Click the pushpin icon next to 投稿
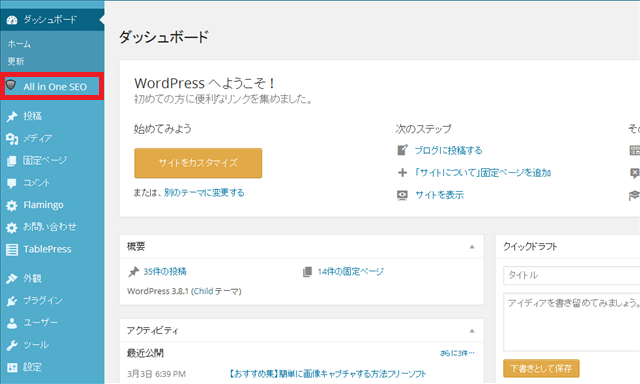The width and height of the screenshot is (640, 384). [x=12, y=116]
